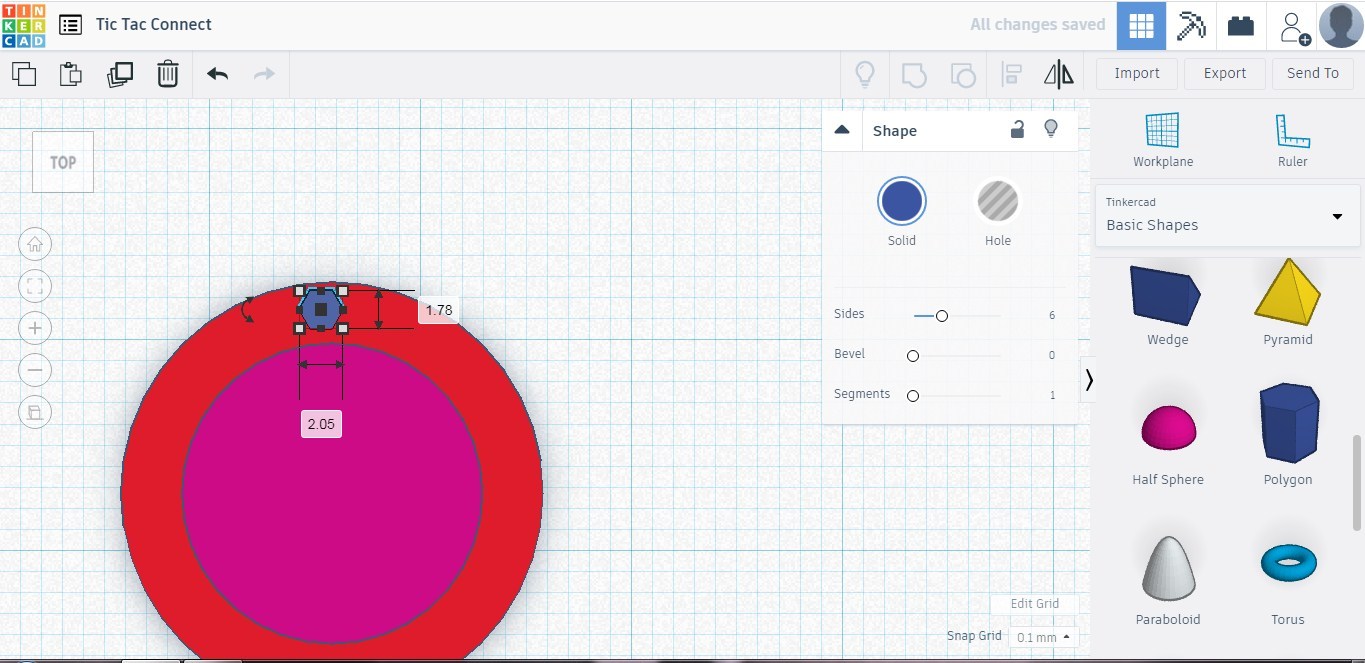
Task: Click the Tic Tac Connect design name
Action: pos(154,25)
